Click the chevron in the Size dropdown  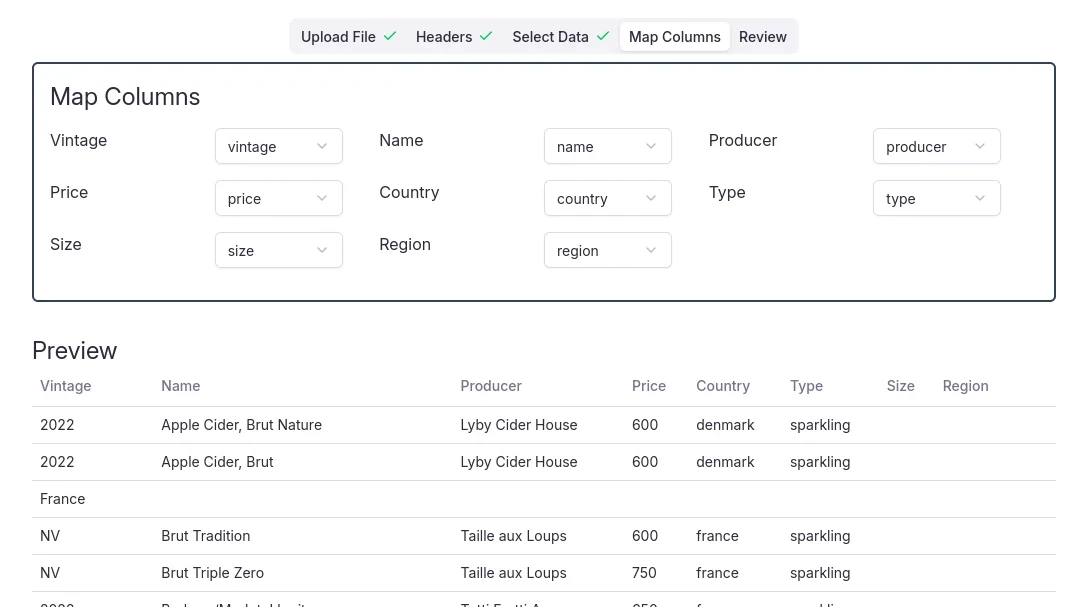(x=322, y=251)
